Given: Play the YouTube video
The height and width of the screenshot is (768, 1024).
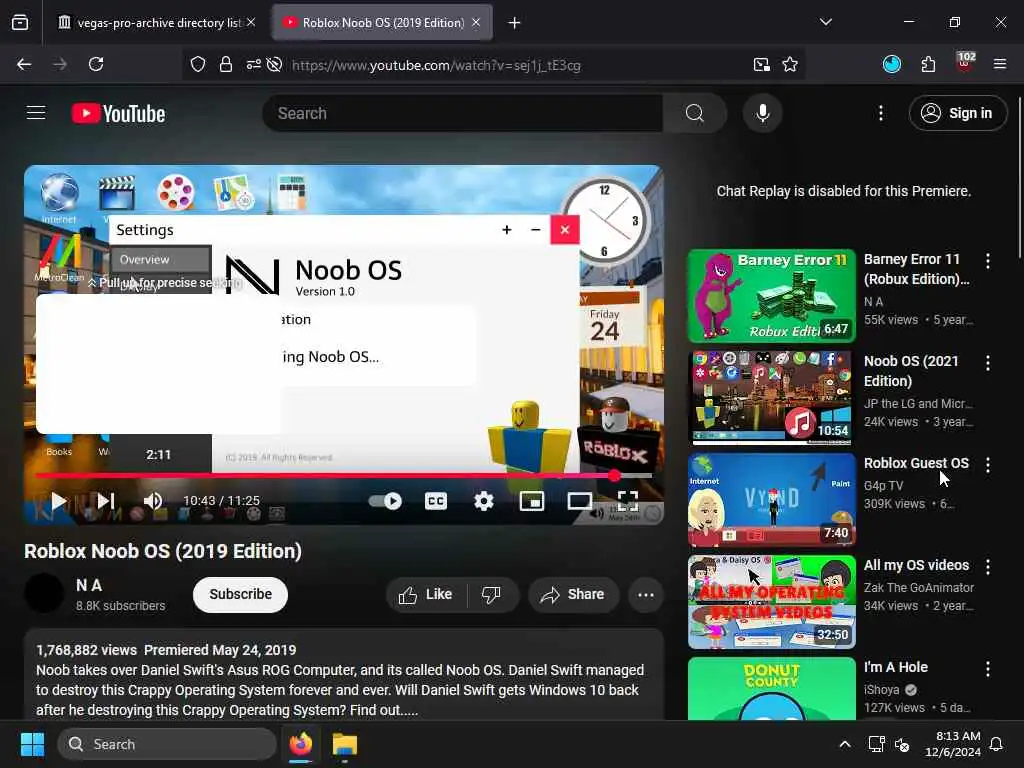Looking at the screenshot, I should coord(58,501).
